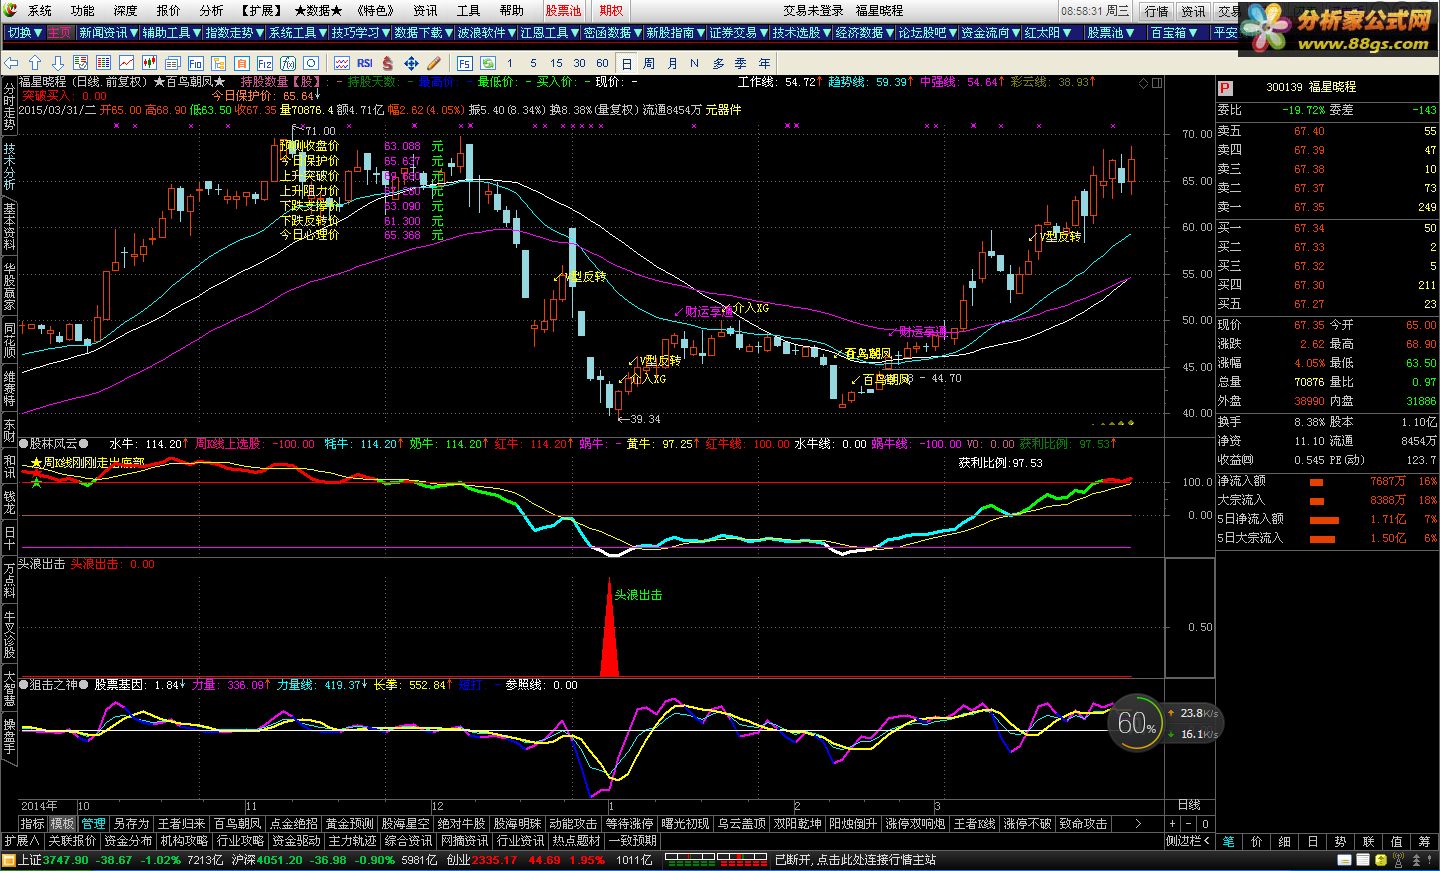
Task: Click the 头浪出击 red spike marker
Action: [x=609, y=628]
